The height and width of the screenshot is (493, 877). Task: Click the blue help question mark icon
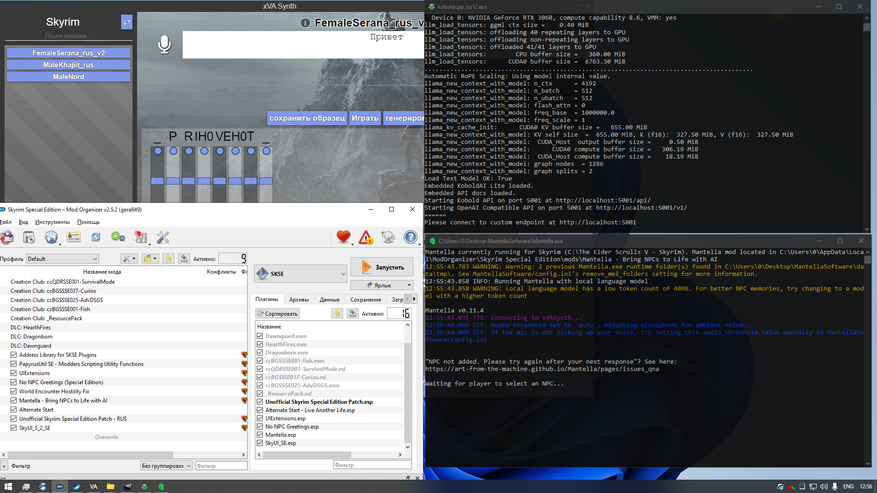click(410, 237)
